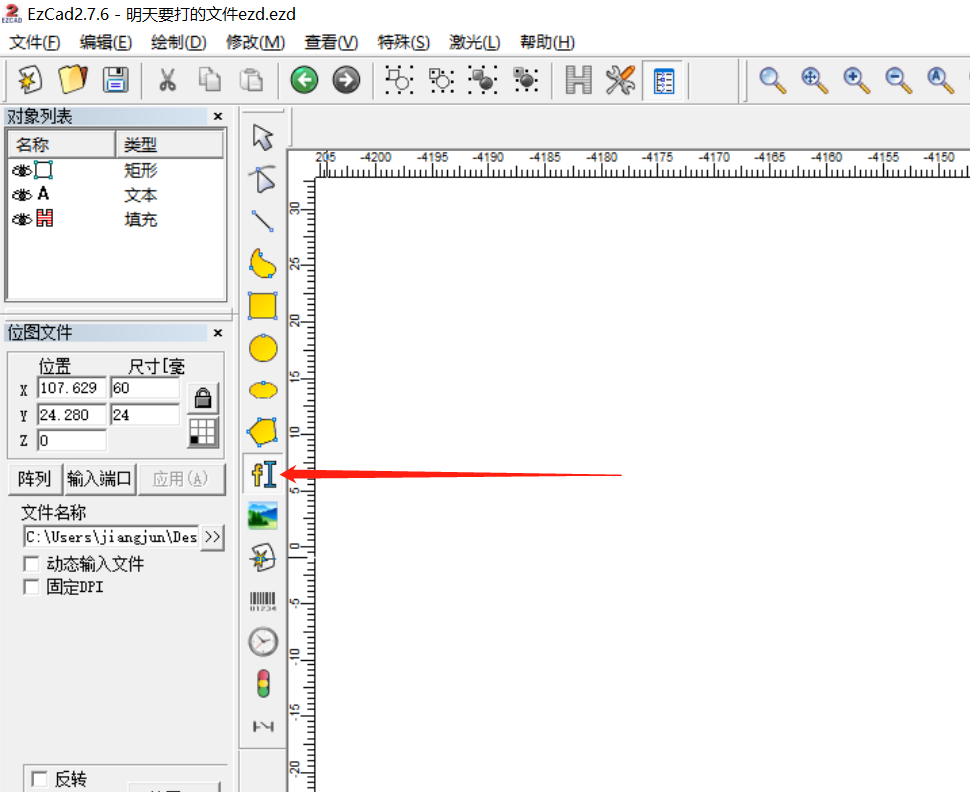Viewport: 970px width, 792px height.
Task: Undo with the green left arrow
Action: (x=304, y=80)
